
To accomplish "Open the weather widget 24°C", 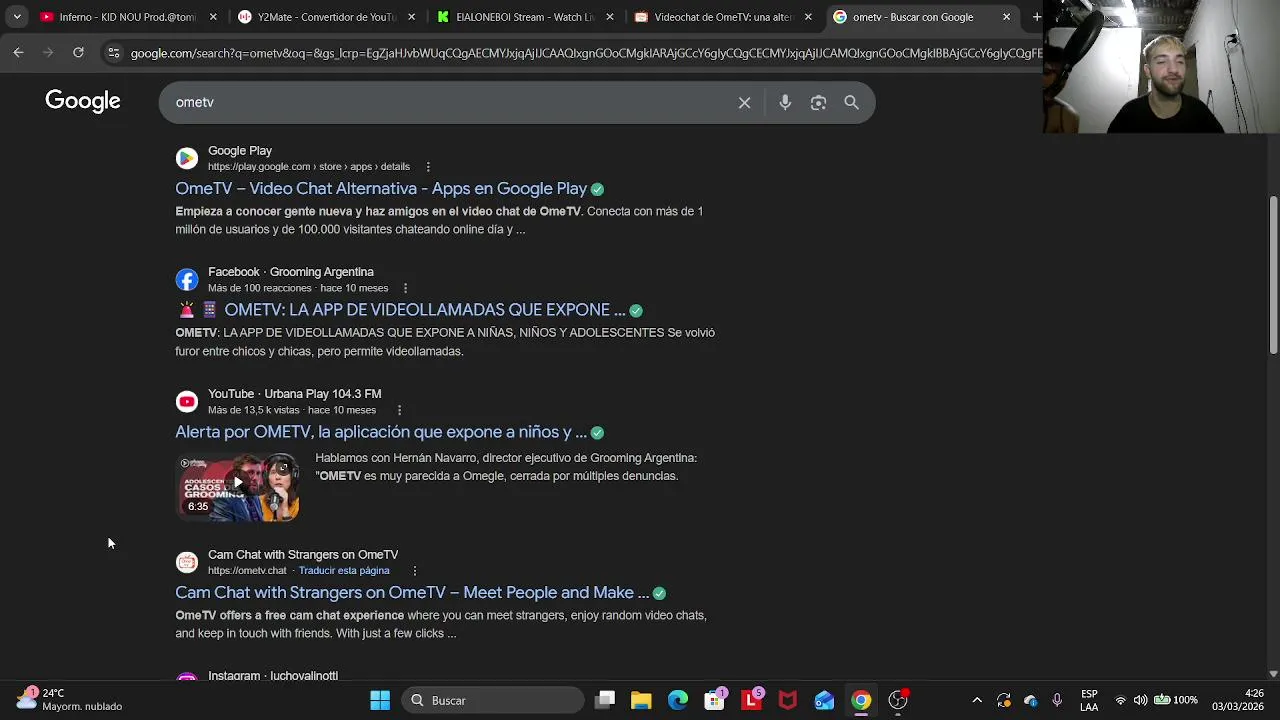I will pyautogui.click(x=68, y=699).
